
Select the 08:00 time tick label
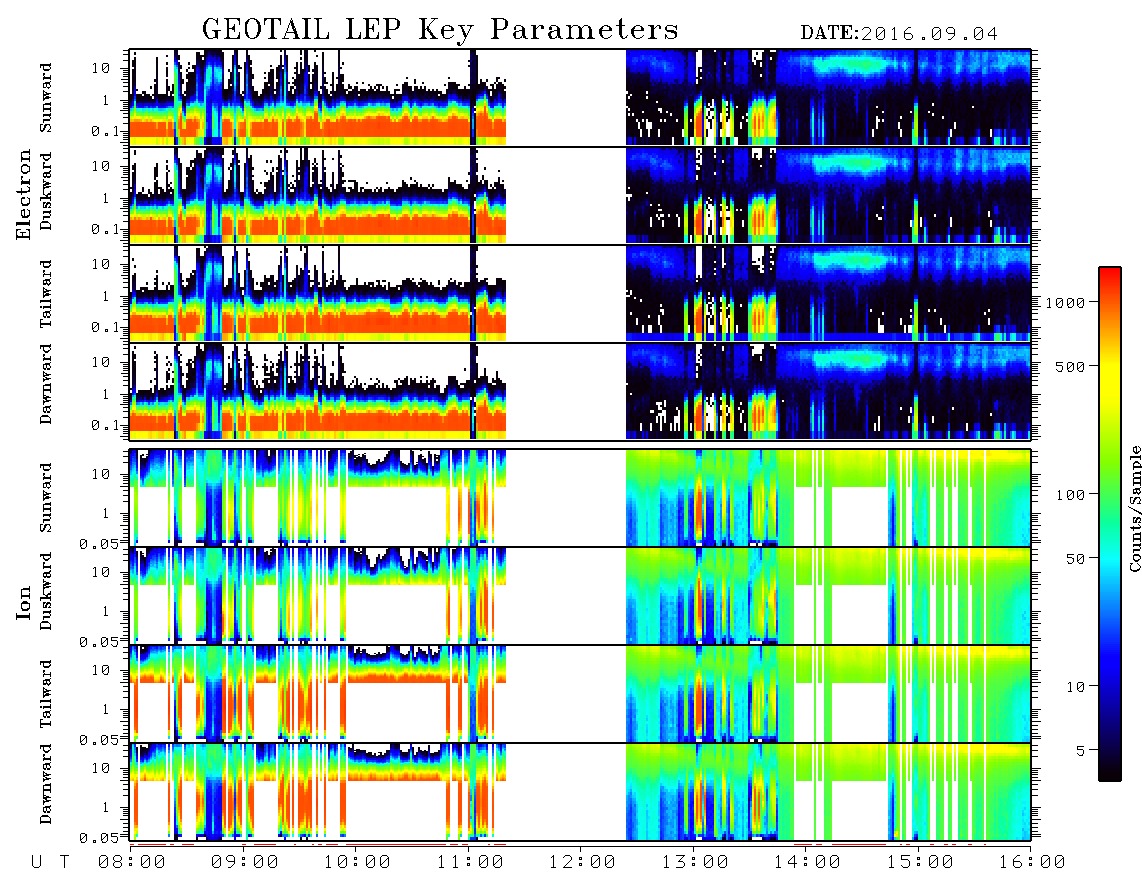point(132,862)
